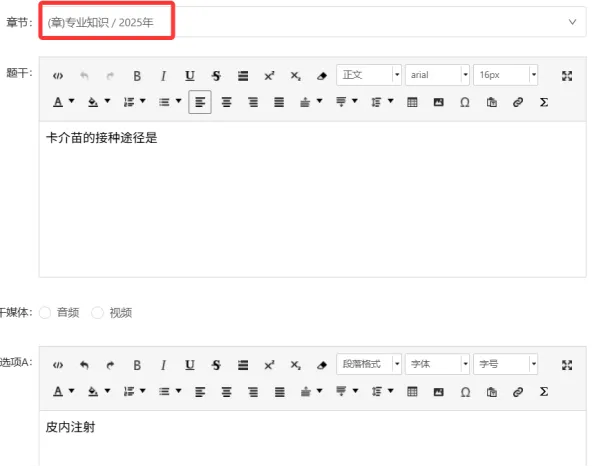Click the undo arrow in the 选项A toolbar

coord(84,365)
